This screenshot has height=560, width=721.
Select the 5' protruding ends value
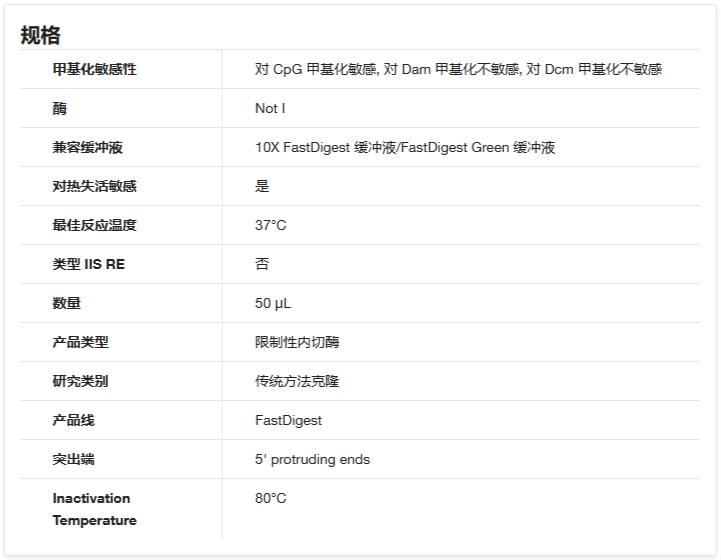(312, 459)
